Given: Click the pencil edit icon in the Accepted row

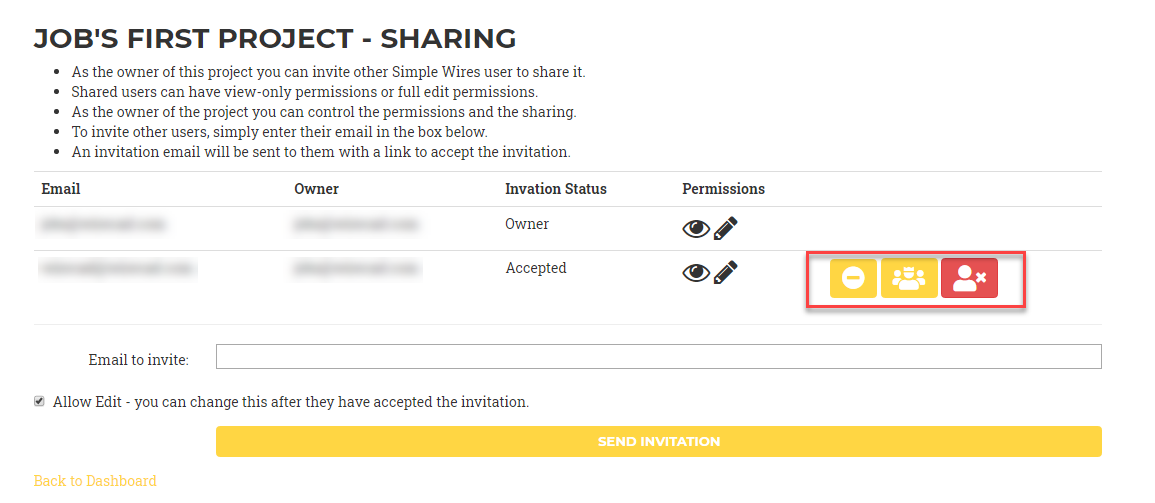Looking at the screenshot, I should coord(726,272).
